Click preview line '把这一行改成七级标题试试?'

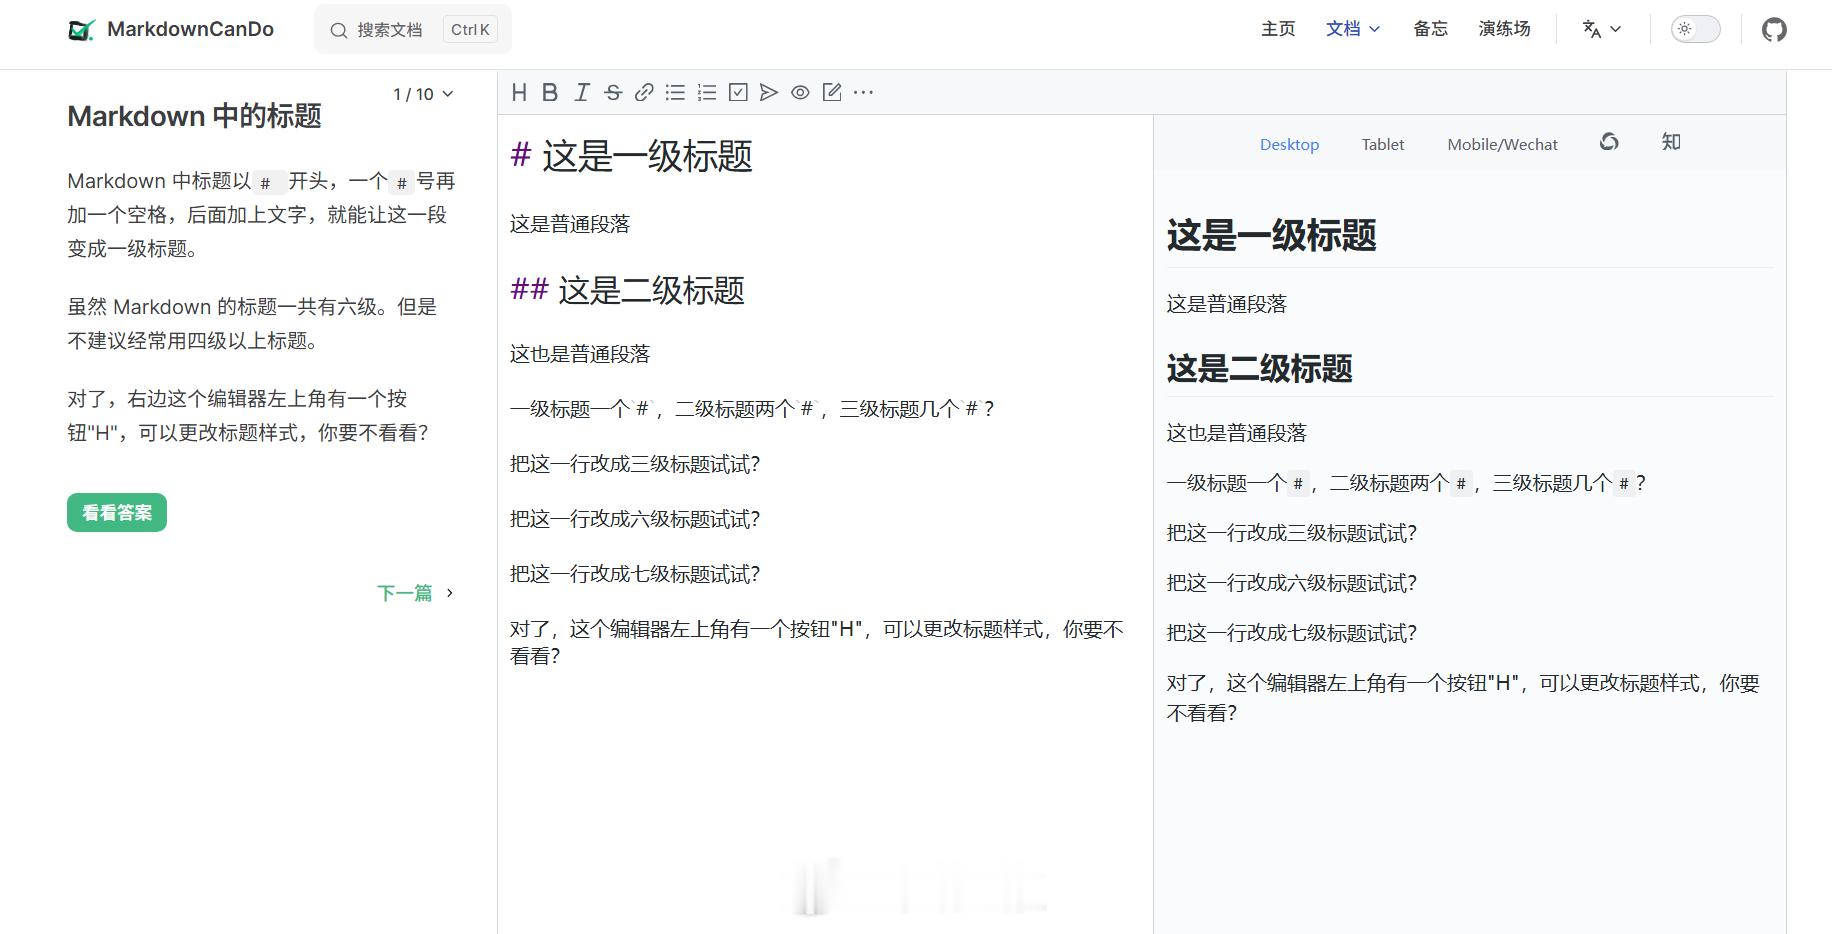tap(1292, 633)
